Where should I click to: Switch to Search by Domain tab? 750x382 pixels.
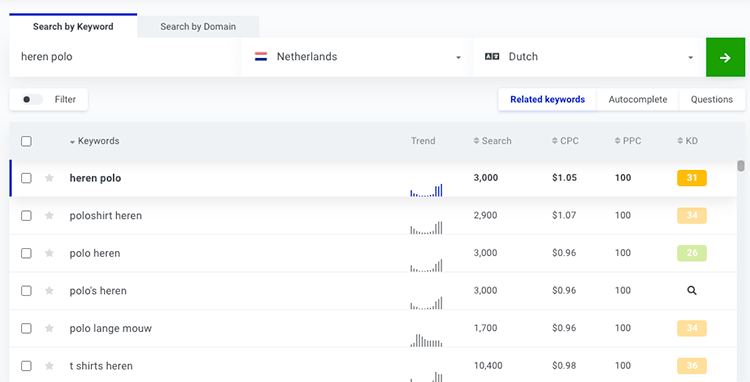coord(198,27)
